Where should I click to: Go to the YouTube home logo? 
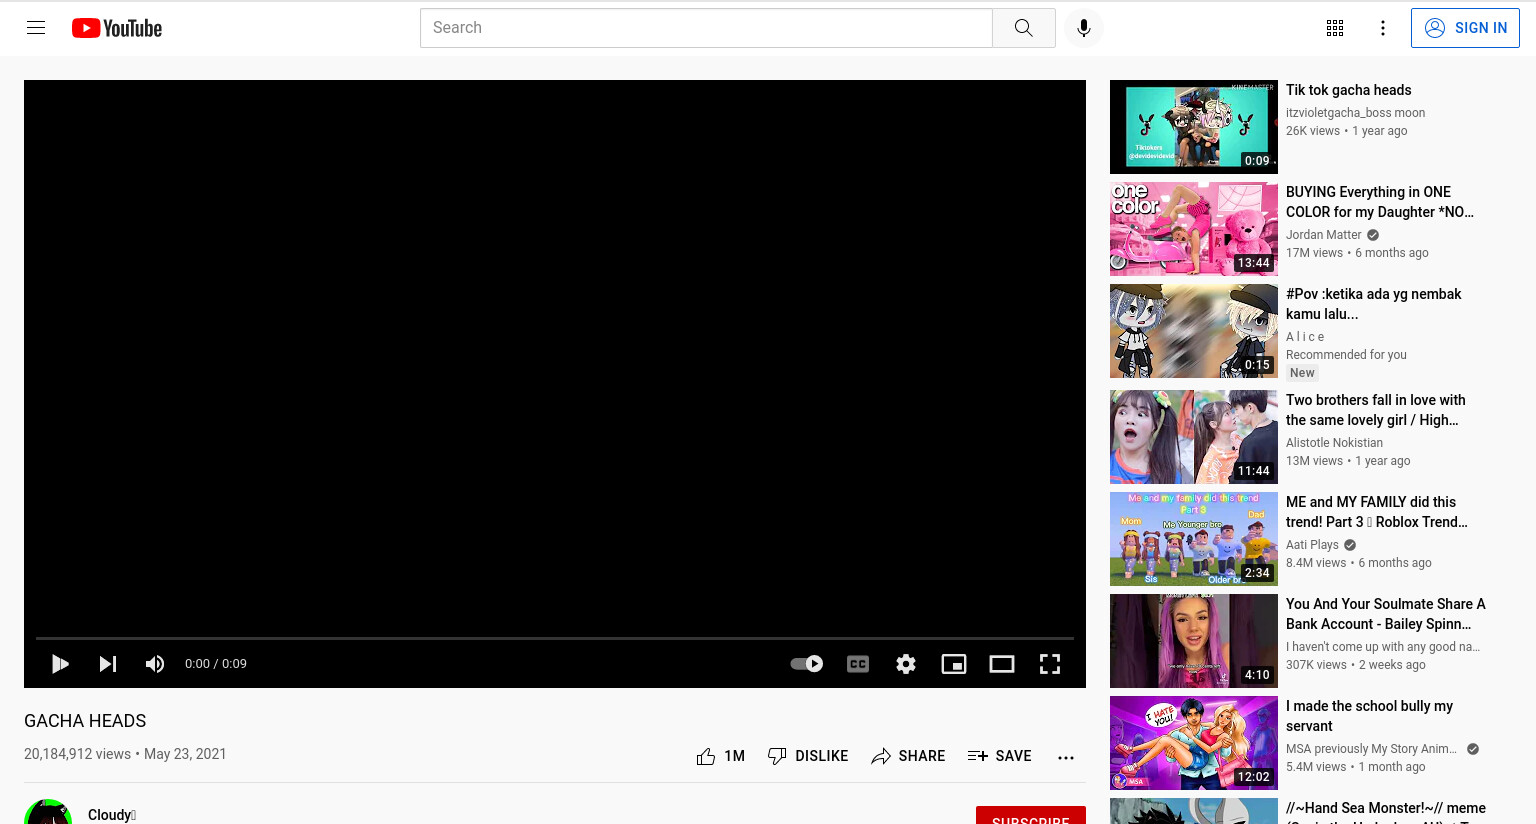[117, 28]
